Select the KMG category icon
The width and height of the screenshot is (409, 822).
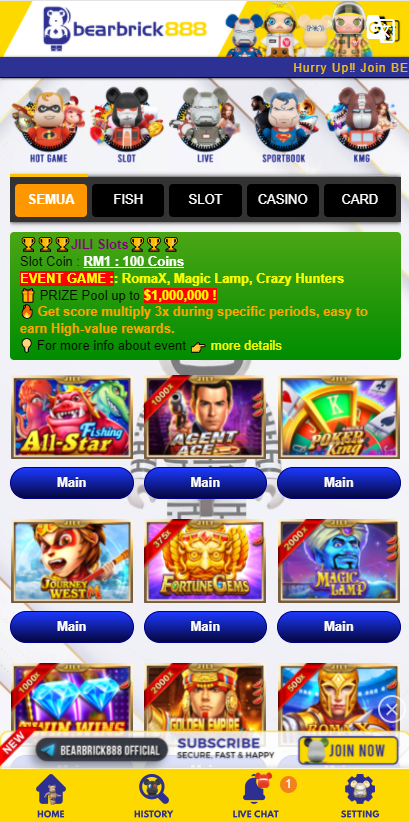(361, 125)
